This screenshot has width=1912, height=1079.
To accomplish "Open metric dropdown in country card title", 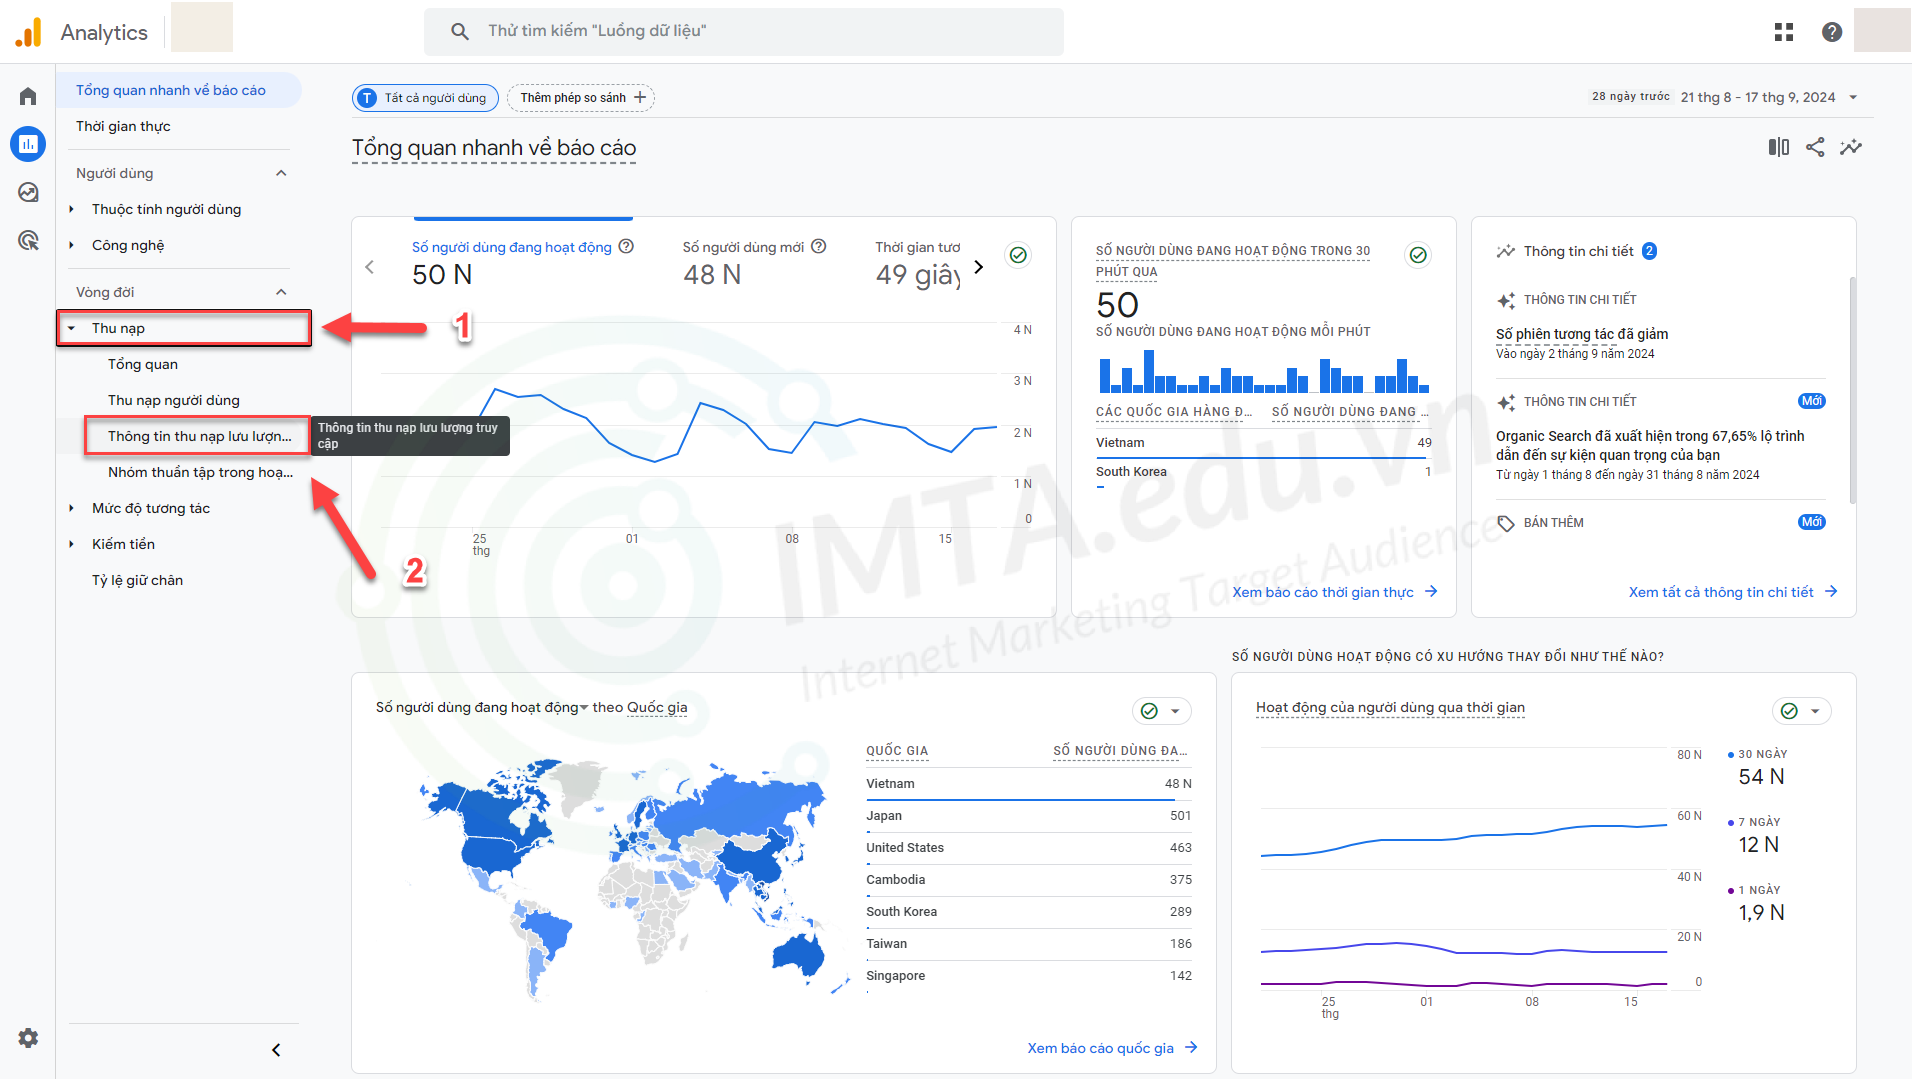I will 584,708.
